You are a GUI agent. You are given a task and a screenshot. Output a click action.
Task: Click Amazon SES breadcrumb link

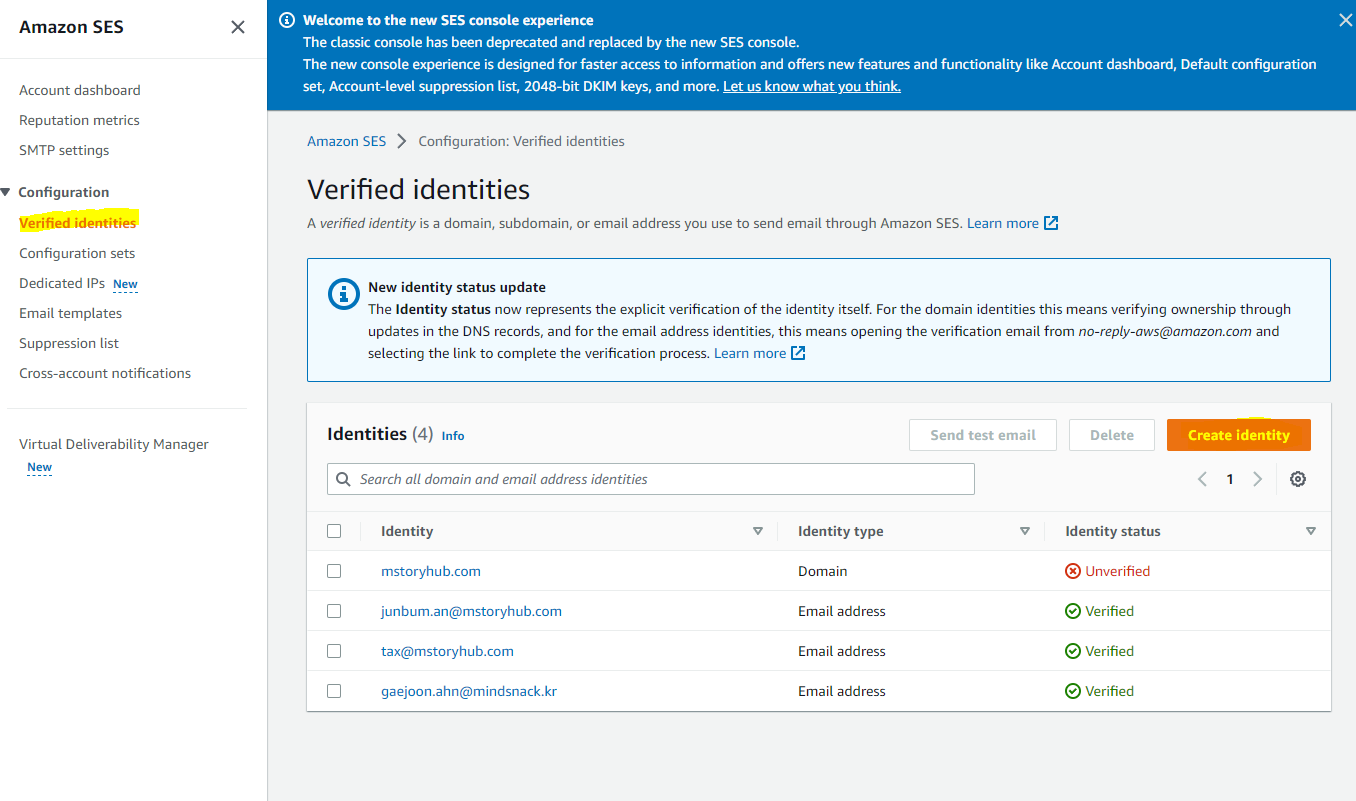coord(346,141)
